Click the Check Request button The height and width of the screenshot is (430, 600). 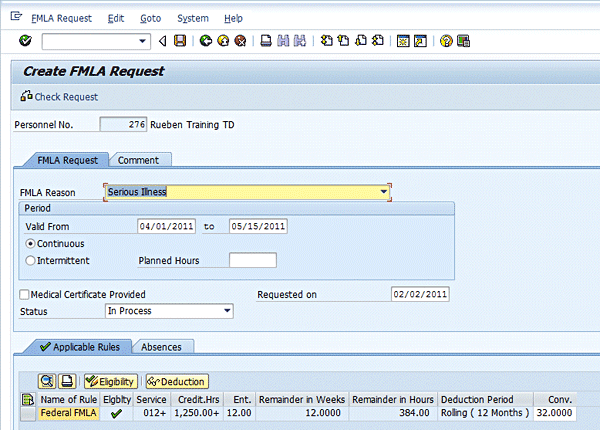(59, 96)
